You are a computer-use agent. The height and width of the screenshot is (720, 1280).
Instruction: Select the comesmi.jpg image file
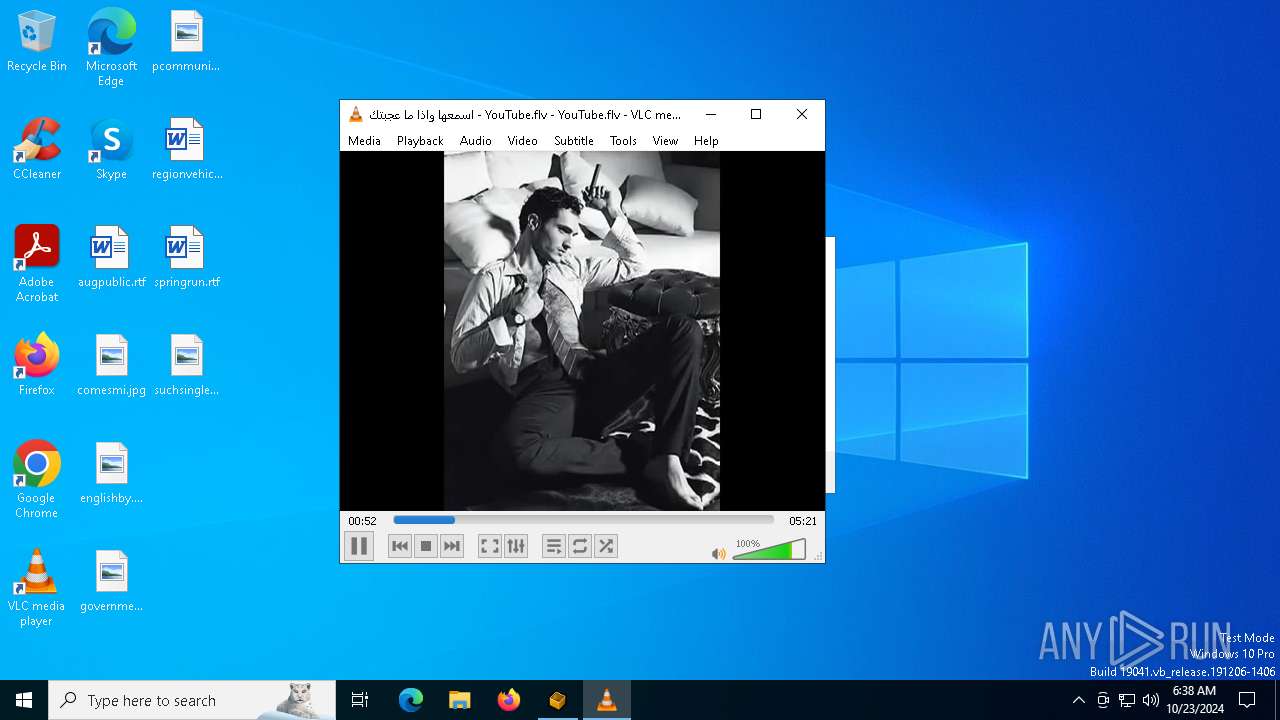[x=111, y=366]
